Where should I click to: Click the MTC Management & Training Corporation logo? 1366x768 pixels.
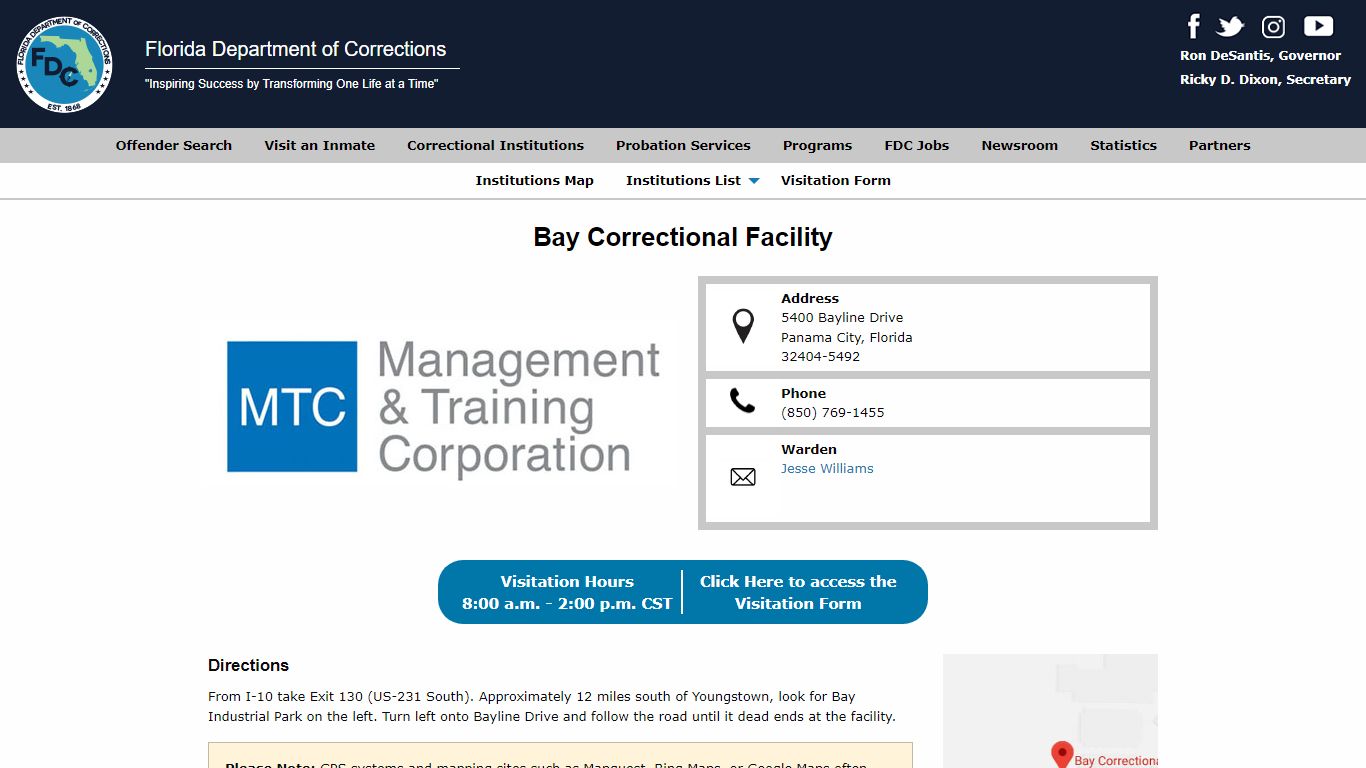click(x=444, y=407)
